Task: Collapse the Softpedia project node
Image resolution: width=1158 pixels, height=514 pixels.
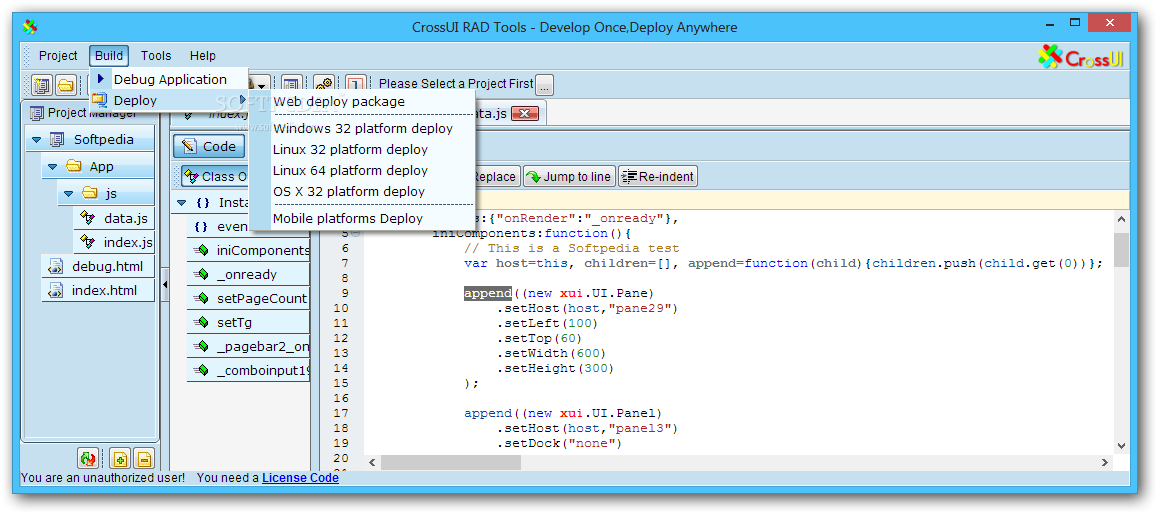Action: [x=35, y=140]
